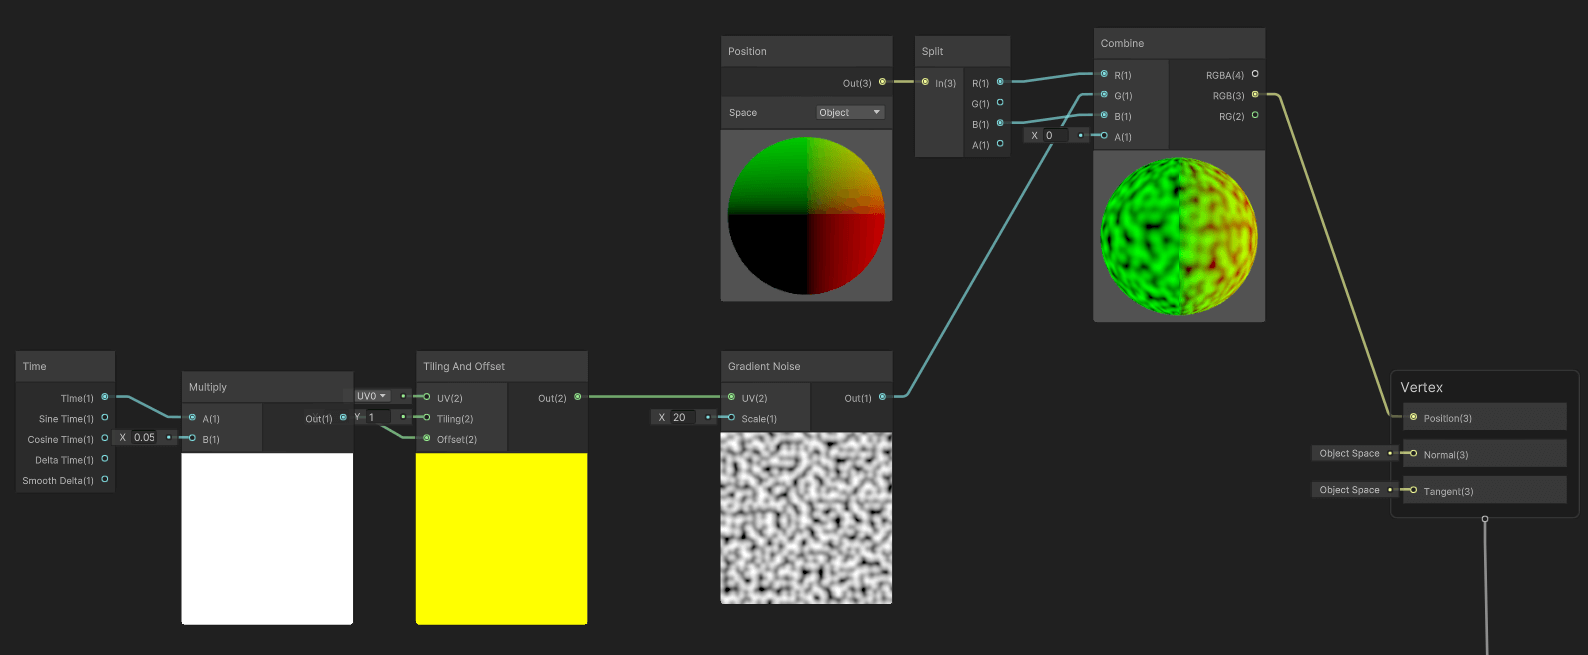Viewport: 1588px width, 655px height.
Task: Click Combine R(1) input port
Action: (x=1104, y=74)
